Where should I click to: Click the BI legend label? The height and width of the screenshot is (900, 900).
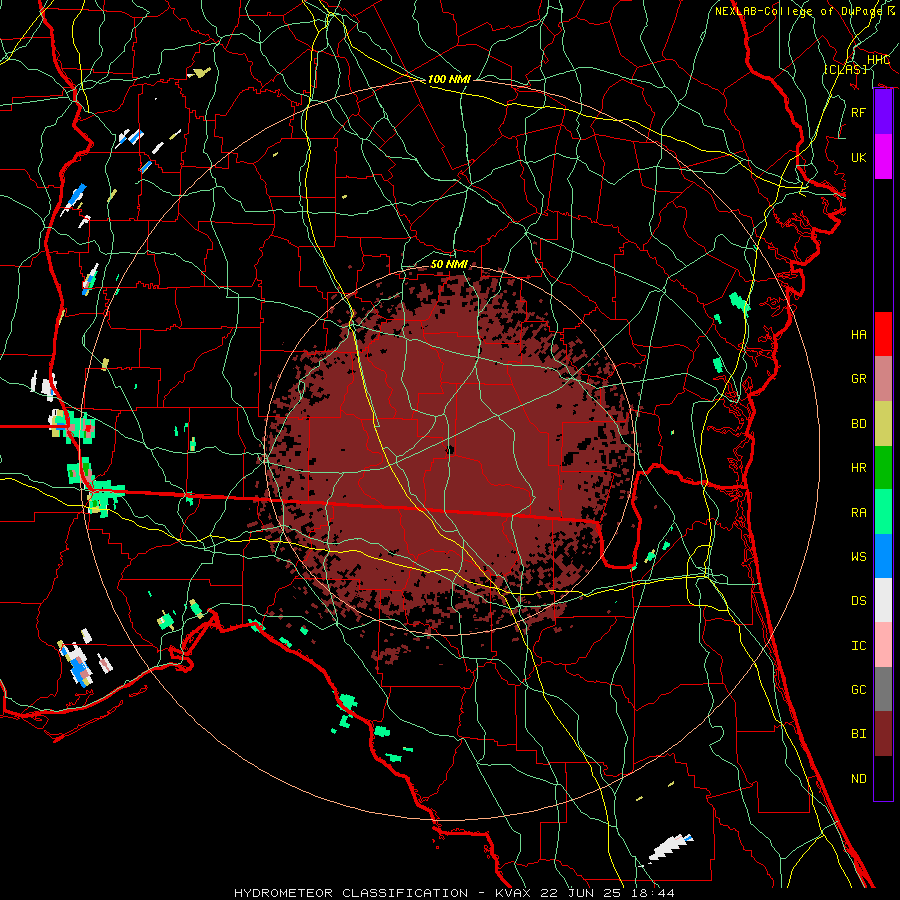click(858, 734)
